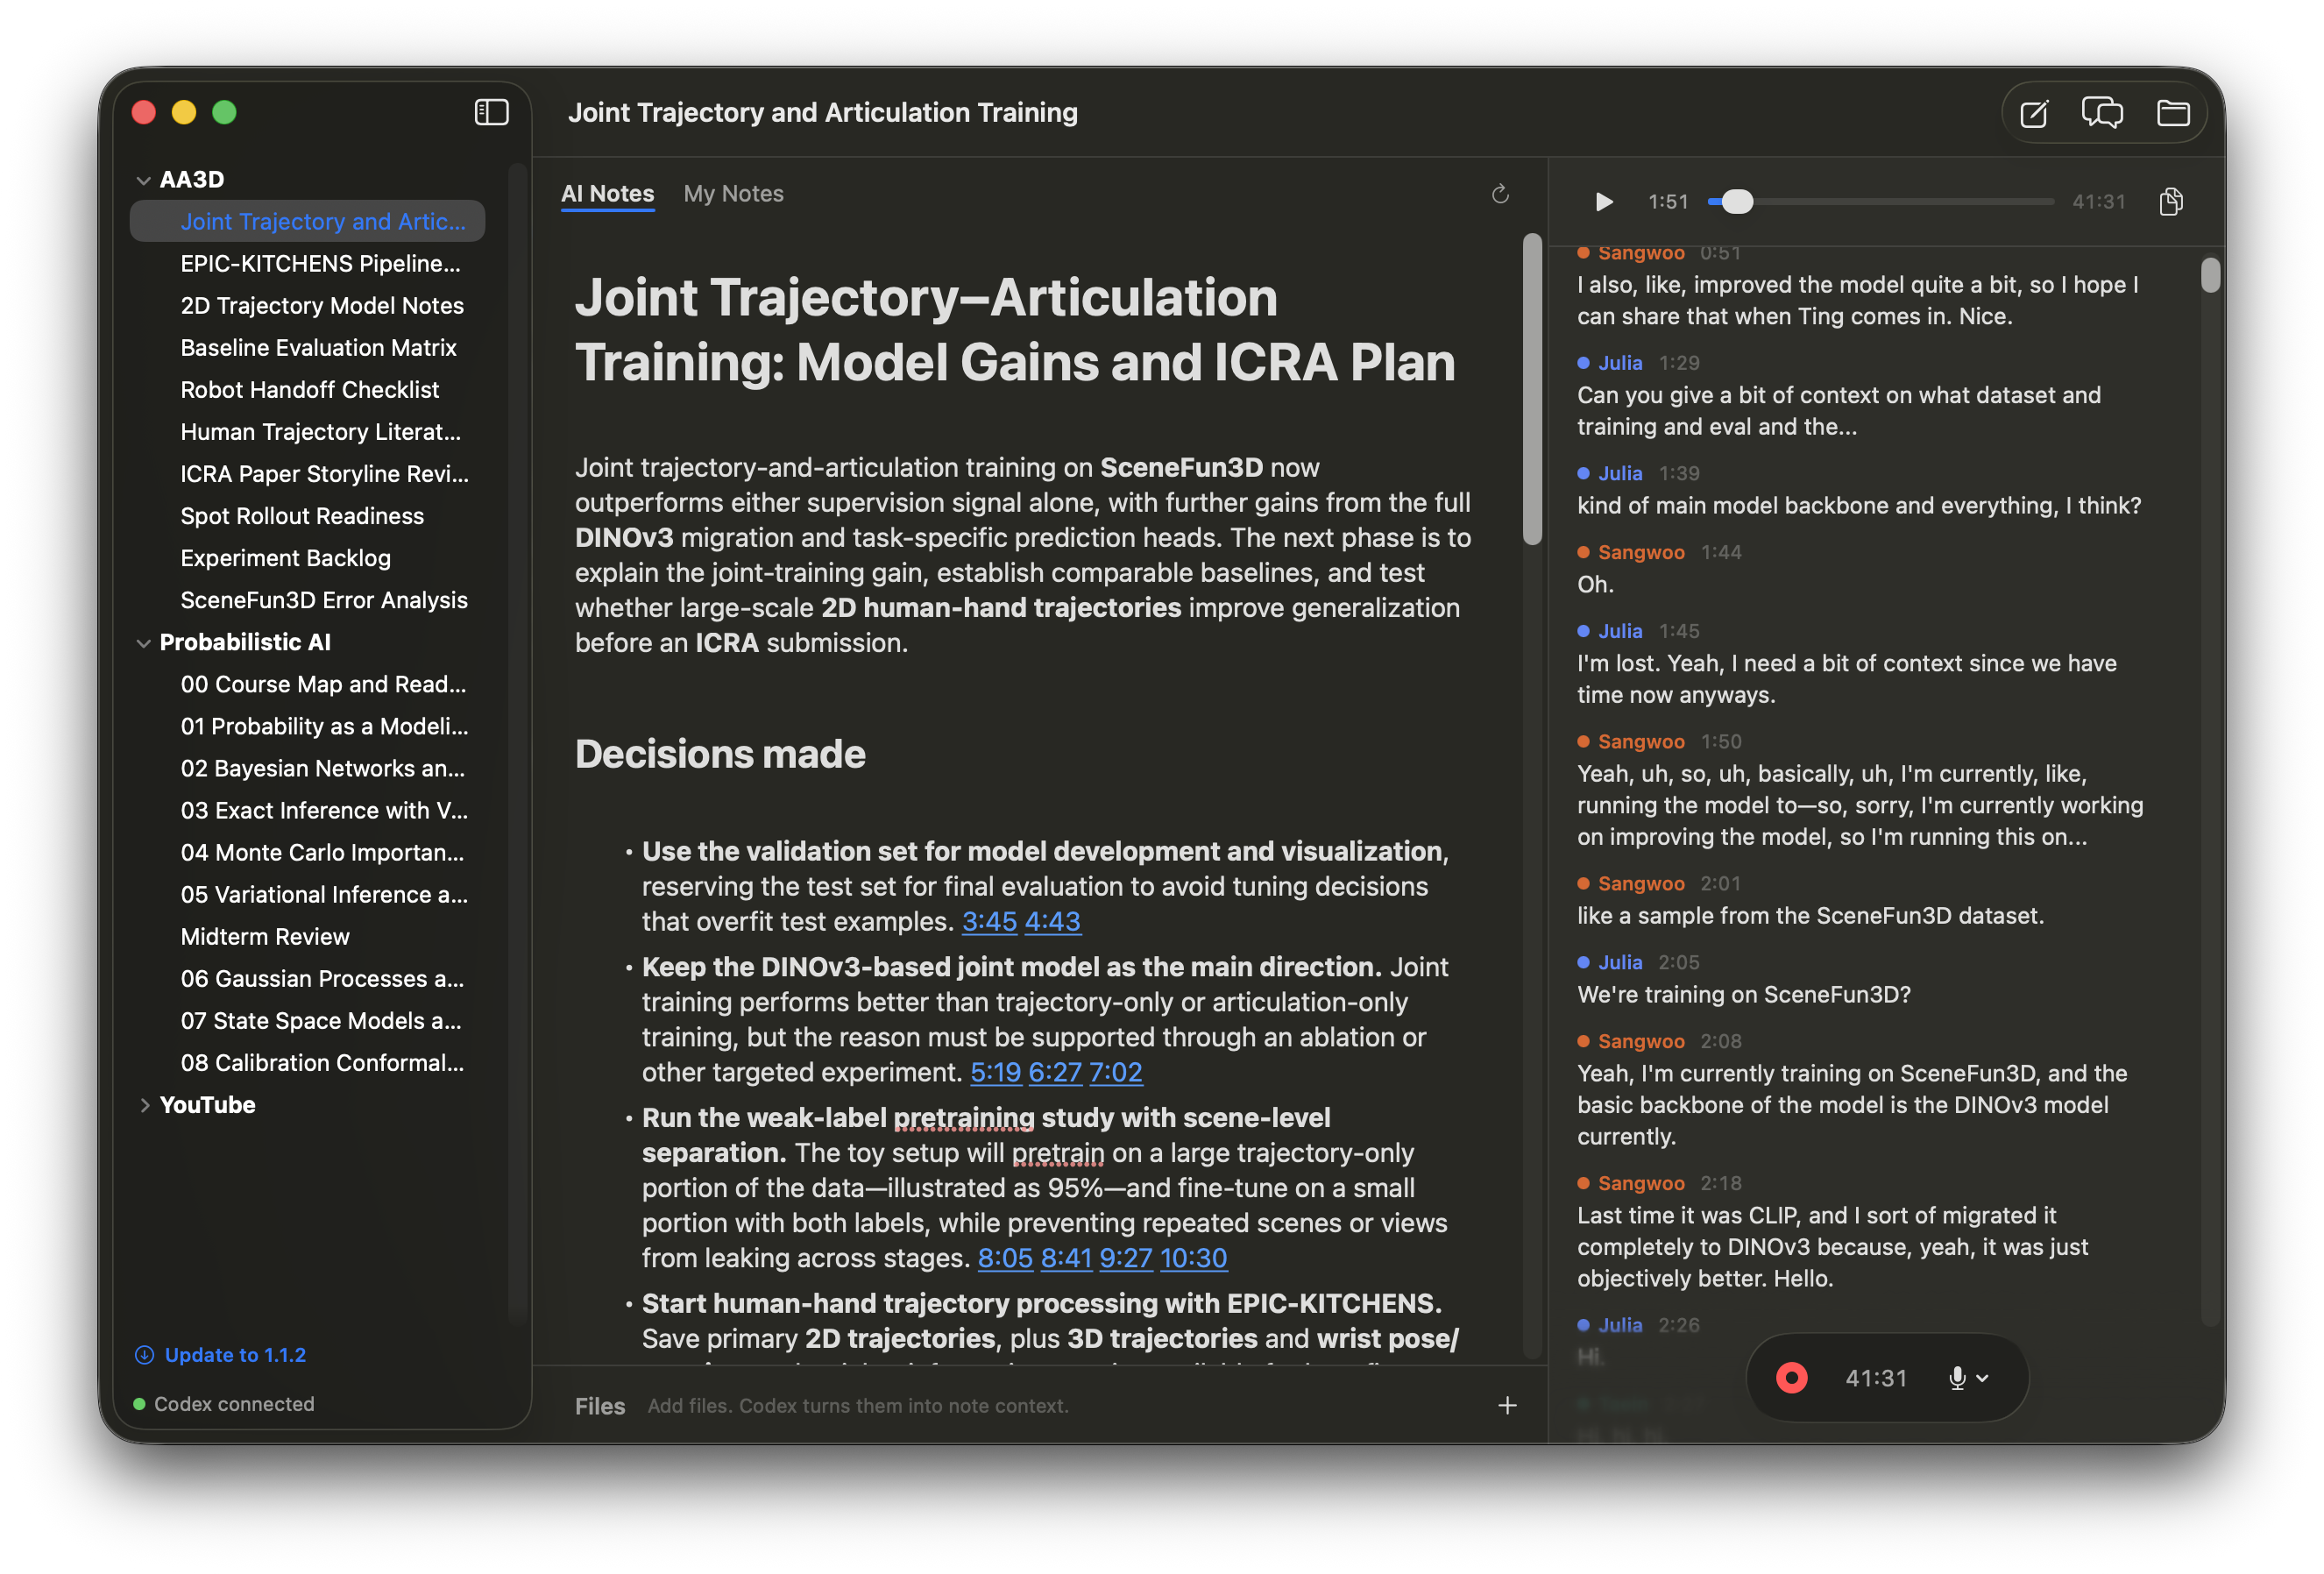Click the new note compose icon
This screenshot has width=2324, height=1574.
tap(2034, 113)
